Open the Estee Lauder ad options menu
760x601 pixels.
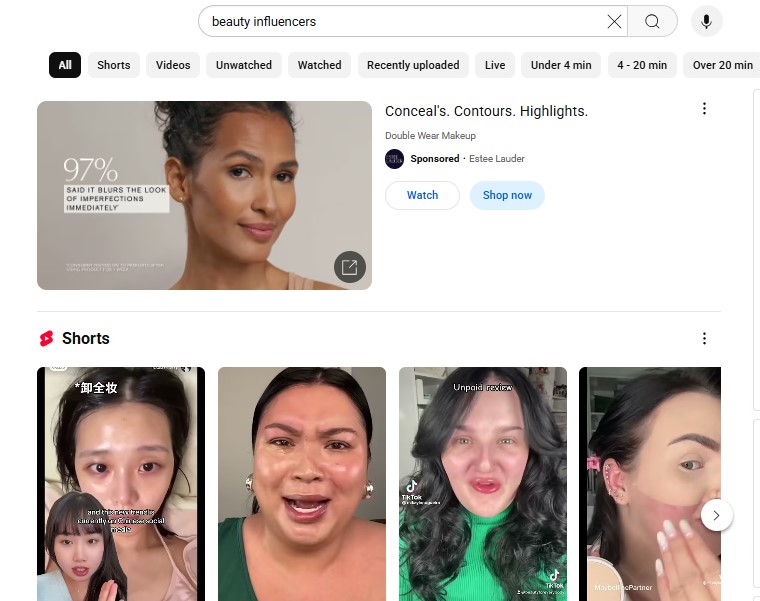704,109
